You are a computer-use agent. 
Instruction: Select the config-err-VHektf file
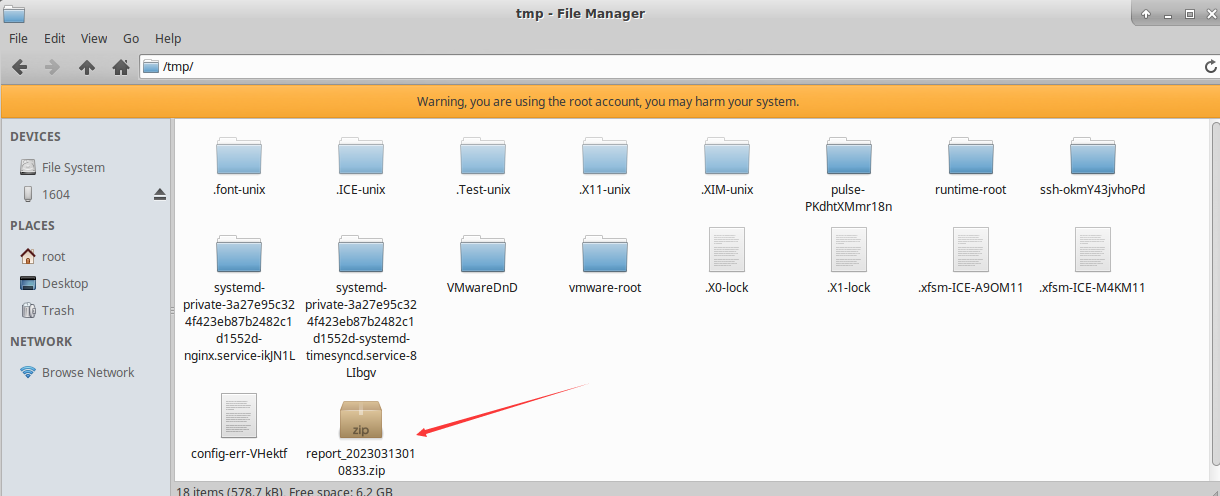(239, 427)
